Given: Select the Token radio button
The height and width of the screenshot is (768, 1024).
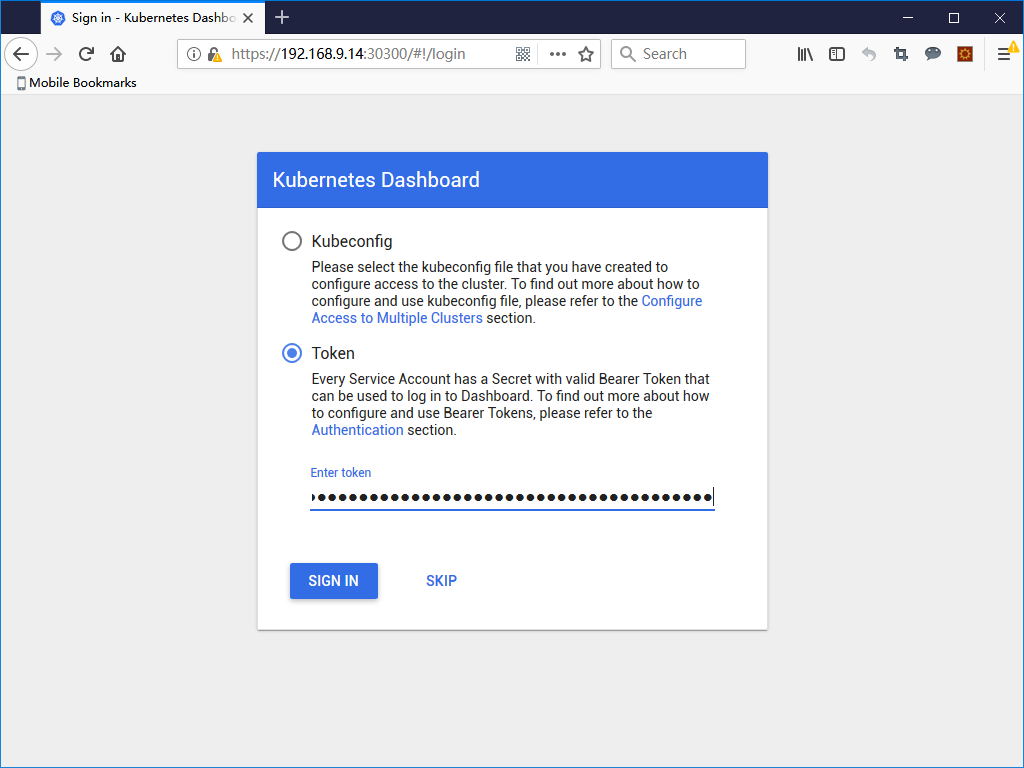Looking at the screenshot, I should pos(292,353).
